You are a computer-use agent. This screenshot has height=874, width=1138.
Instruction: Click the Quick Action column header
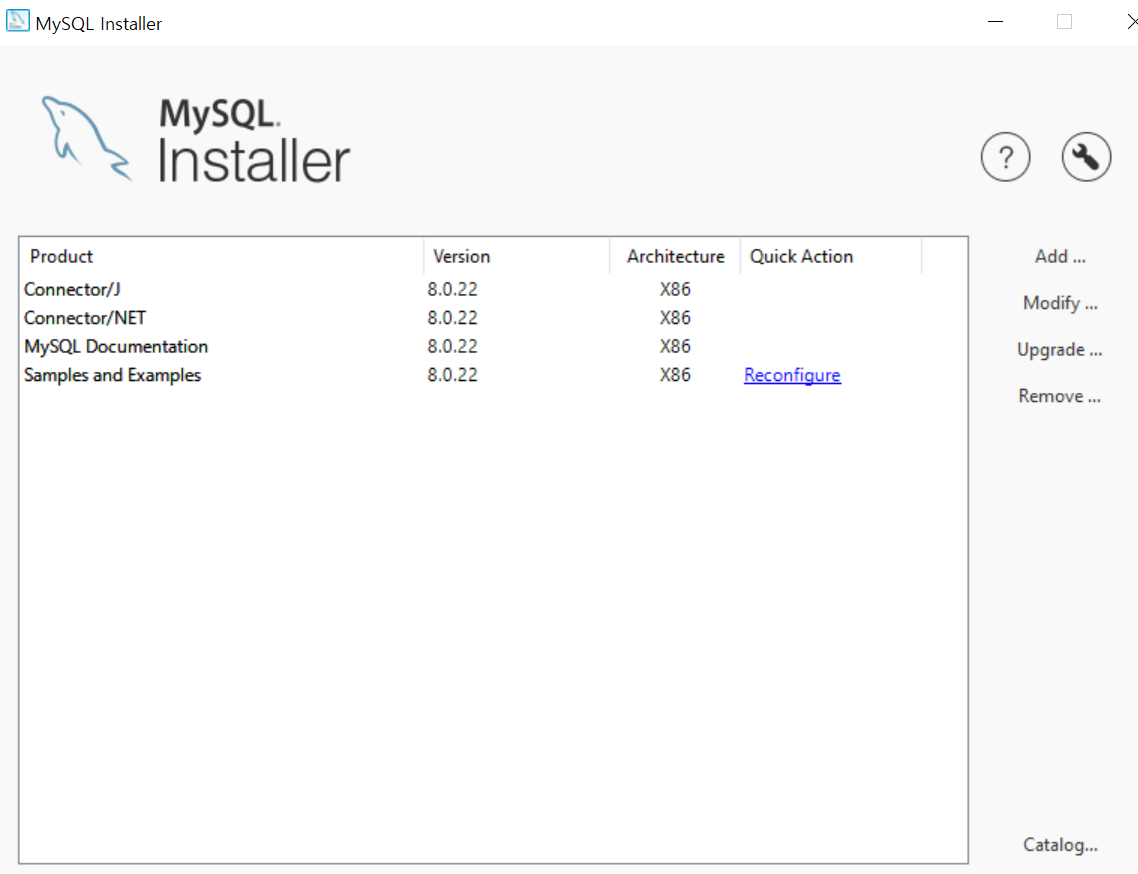click(x=831, y=256)
